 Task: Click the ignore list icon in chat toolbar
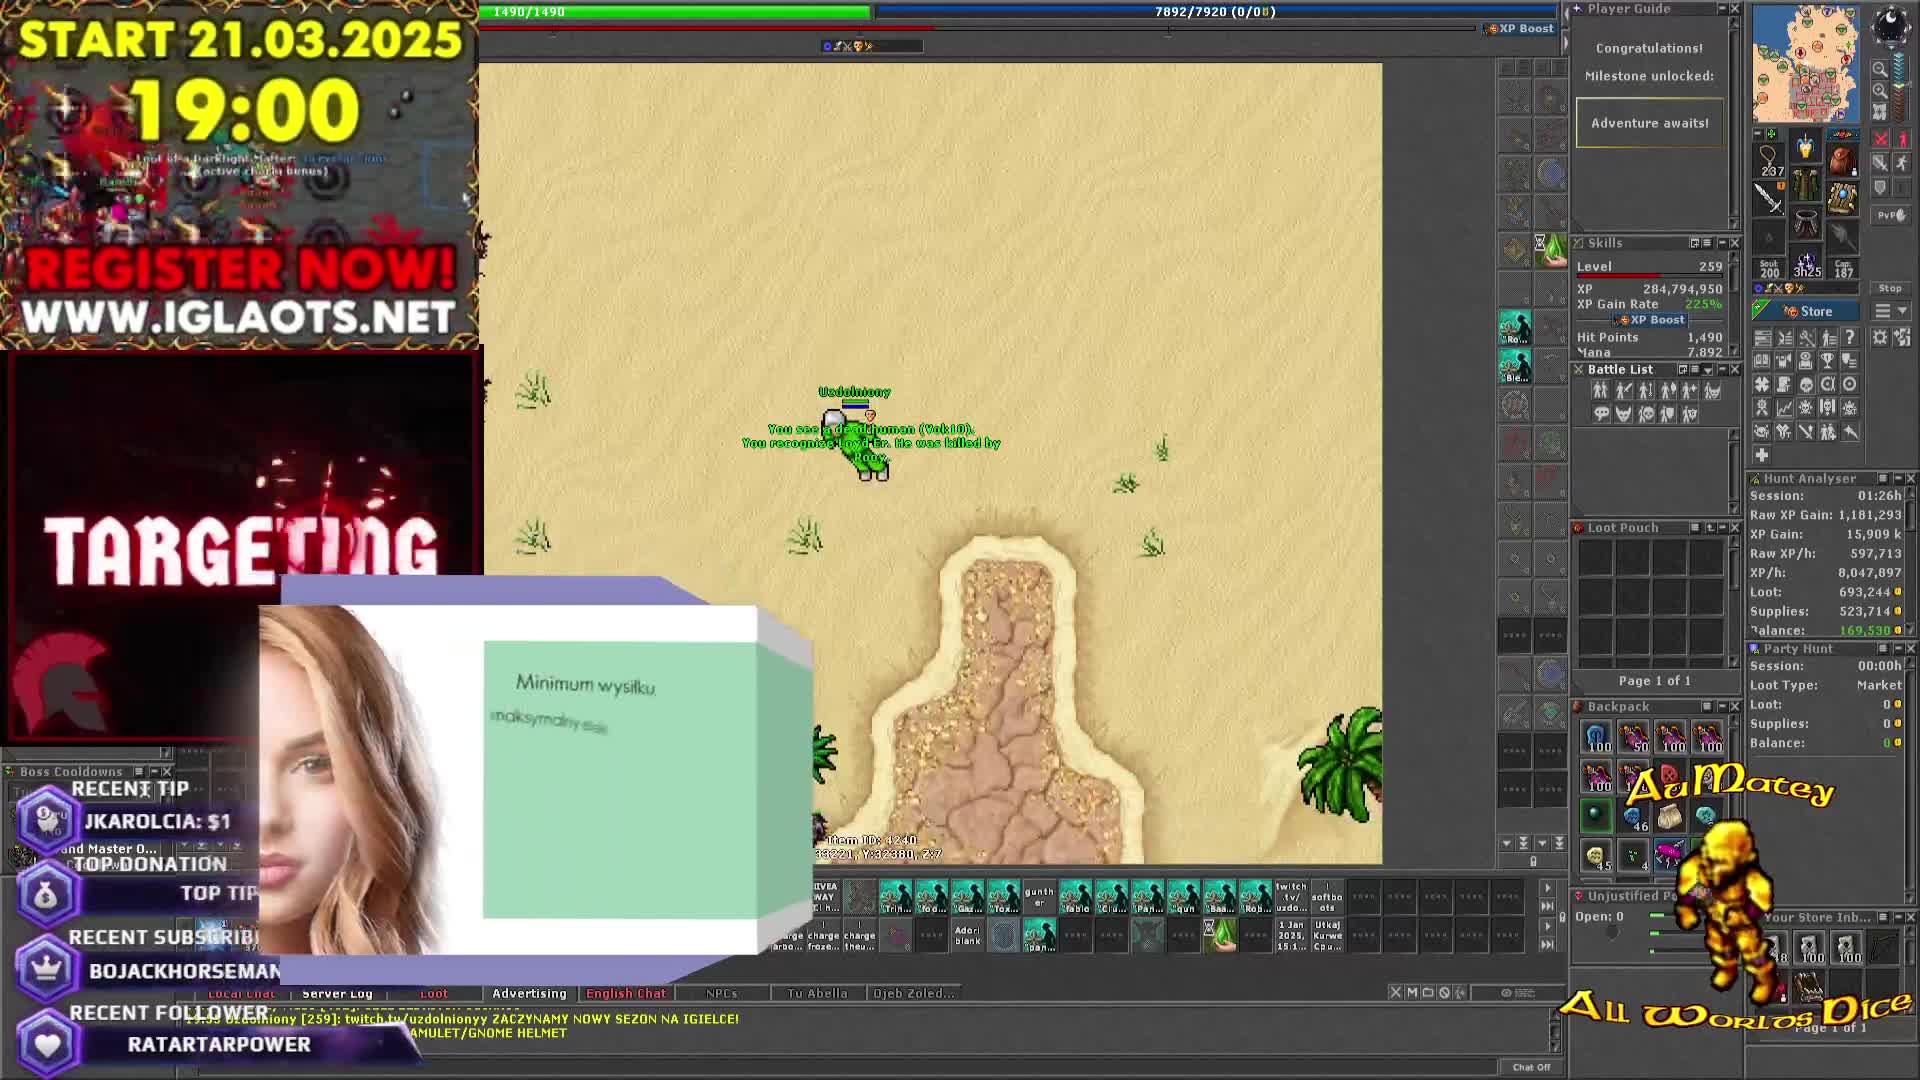pyautogui.click(x=1444, y=993)
